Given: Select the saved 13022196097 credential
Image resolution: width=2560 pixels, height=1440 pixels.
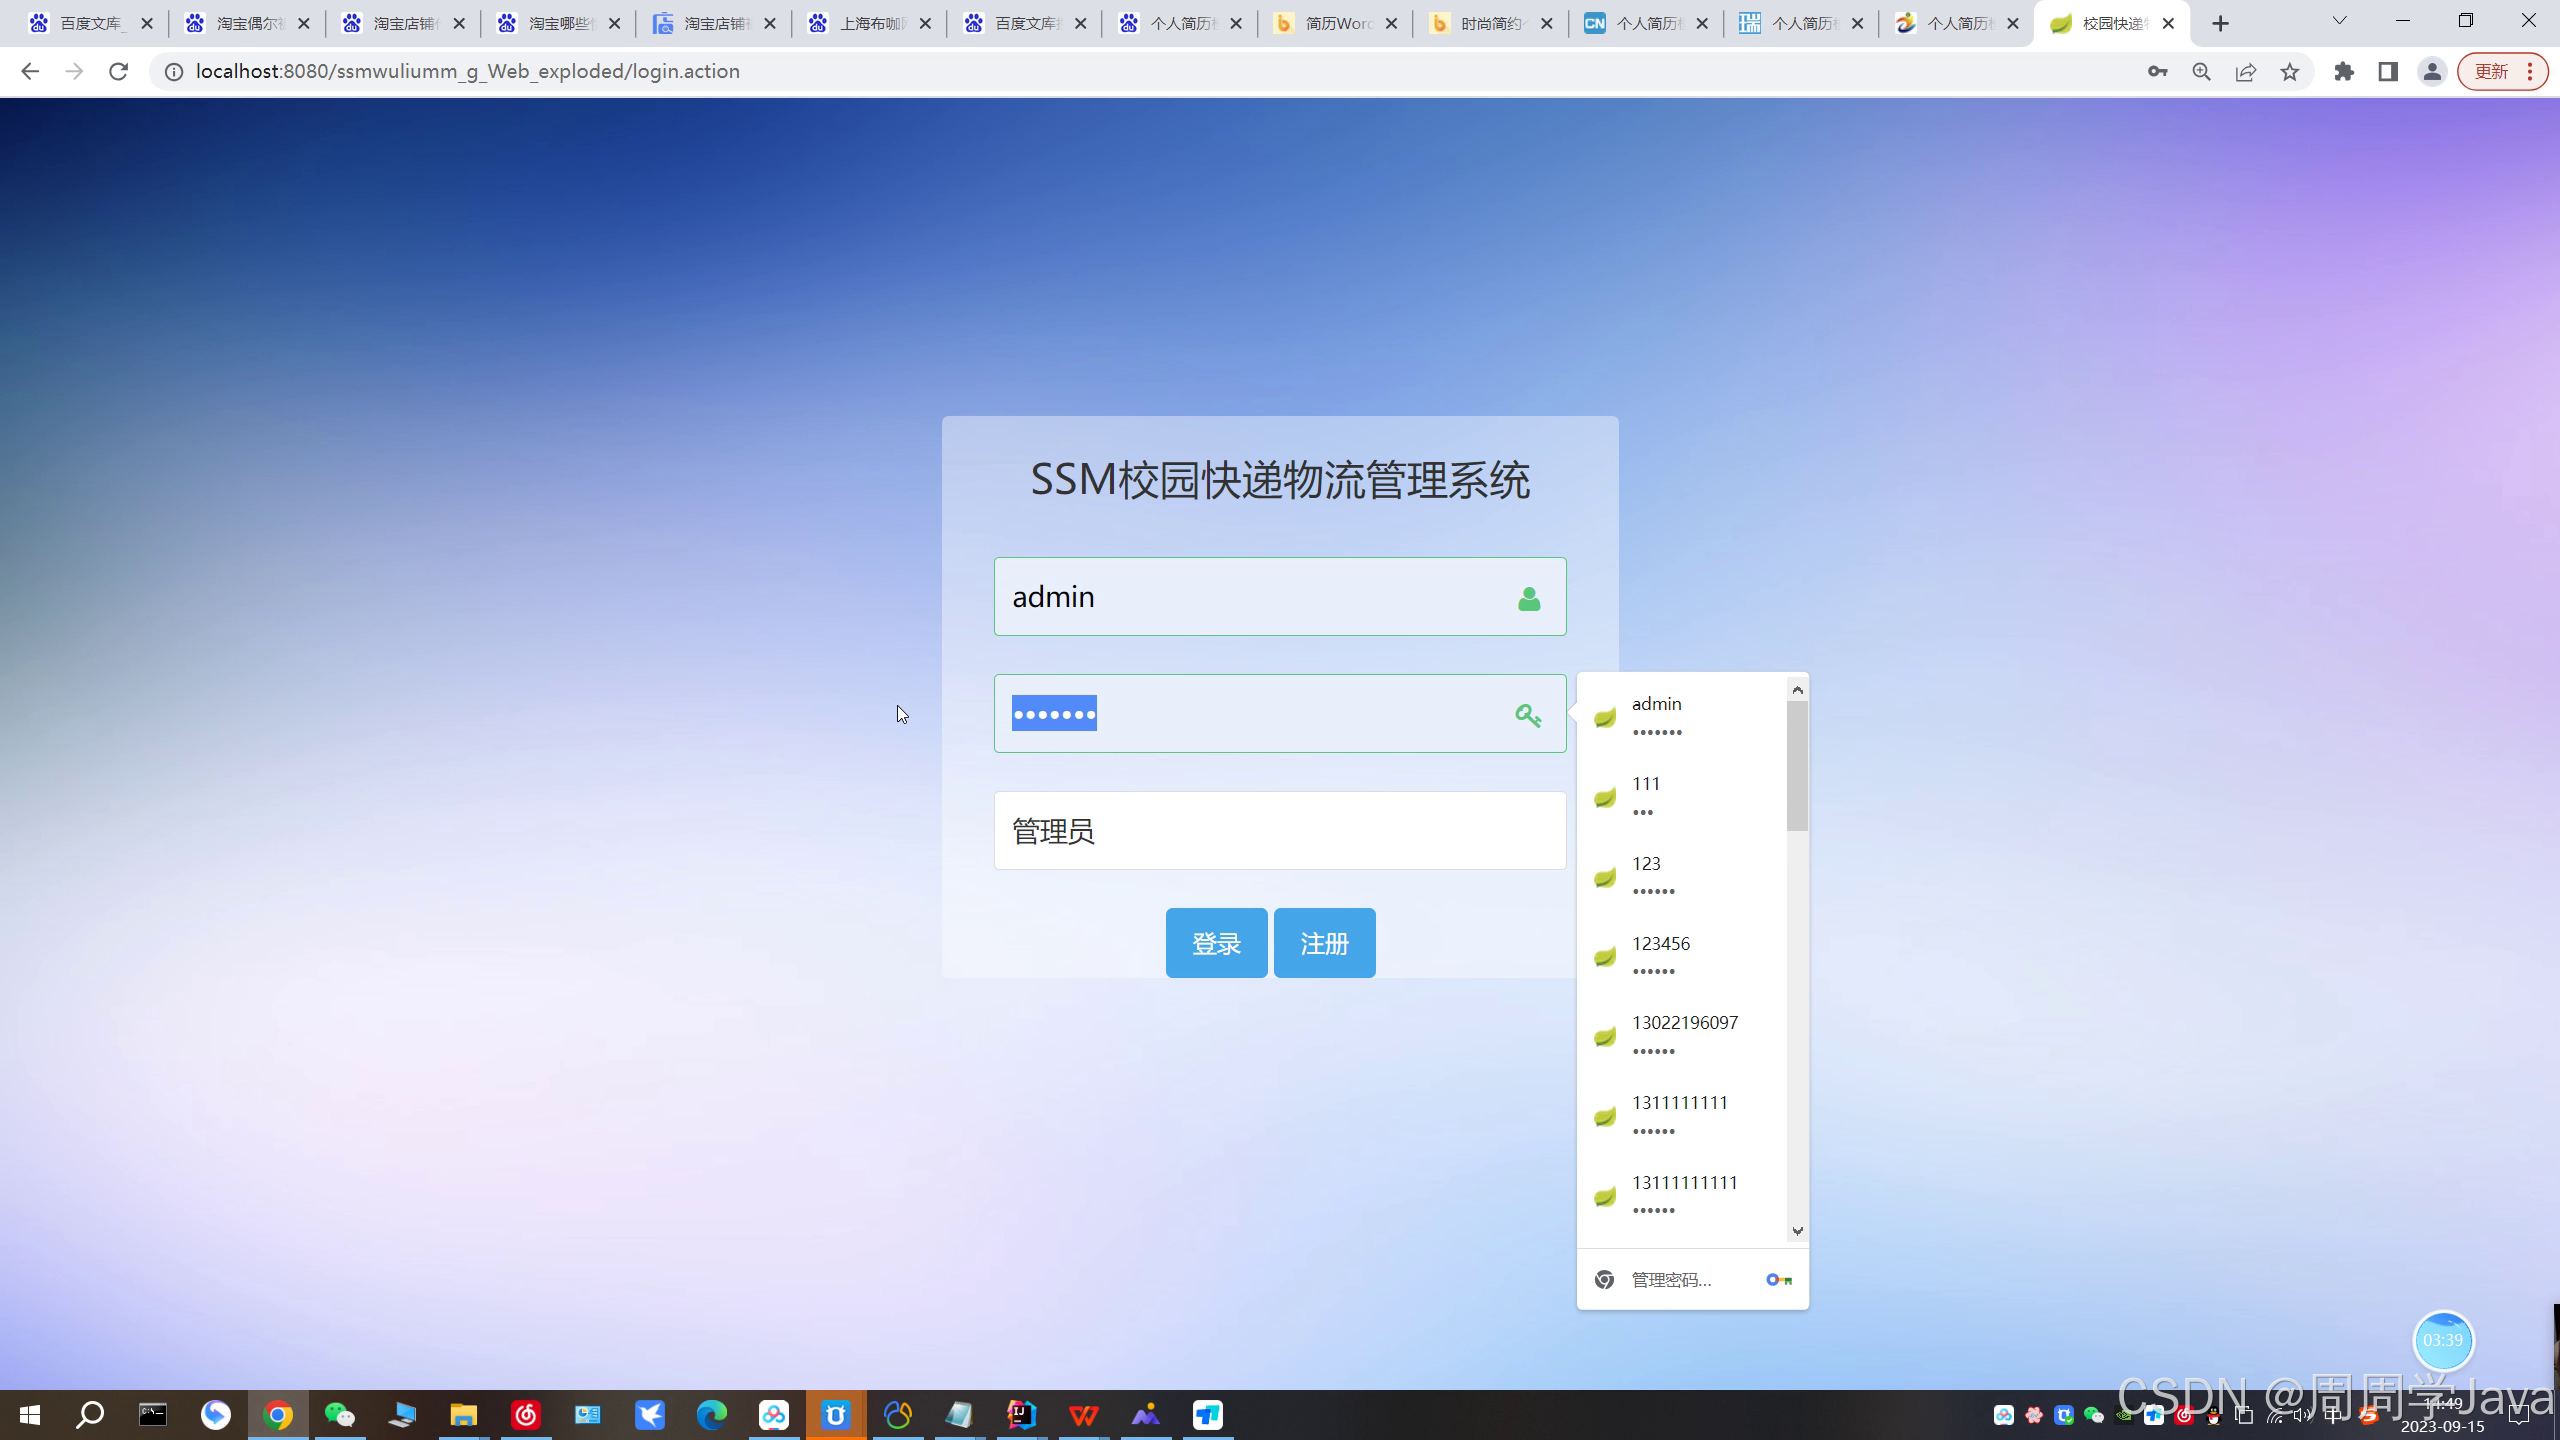Looking at the screenshot, I should click(x=1684, y=1034).
